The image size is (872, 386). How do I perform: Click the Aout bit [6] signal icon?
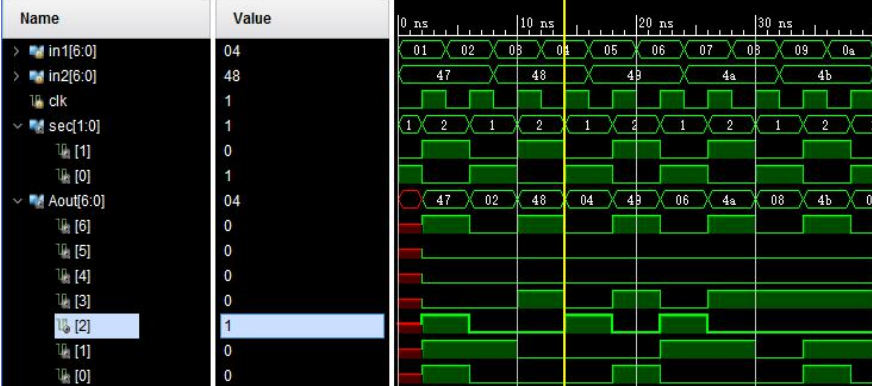pos(63,226)
